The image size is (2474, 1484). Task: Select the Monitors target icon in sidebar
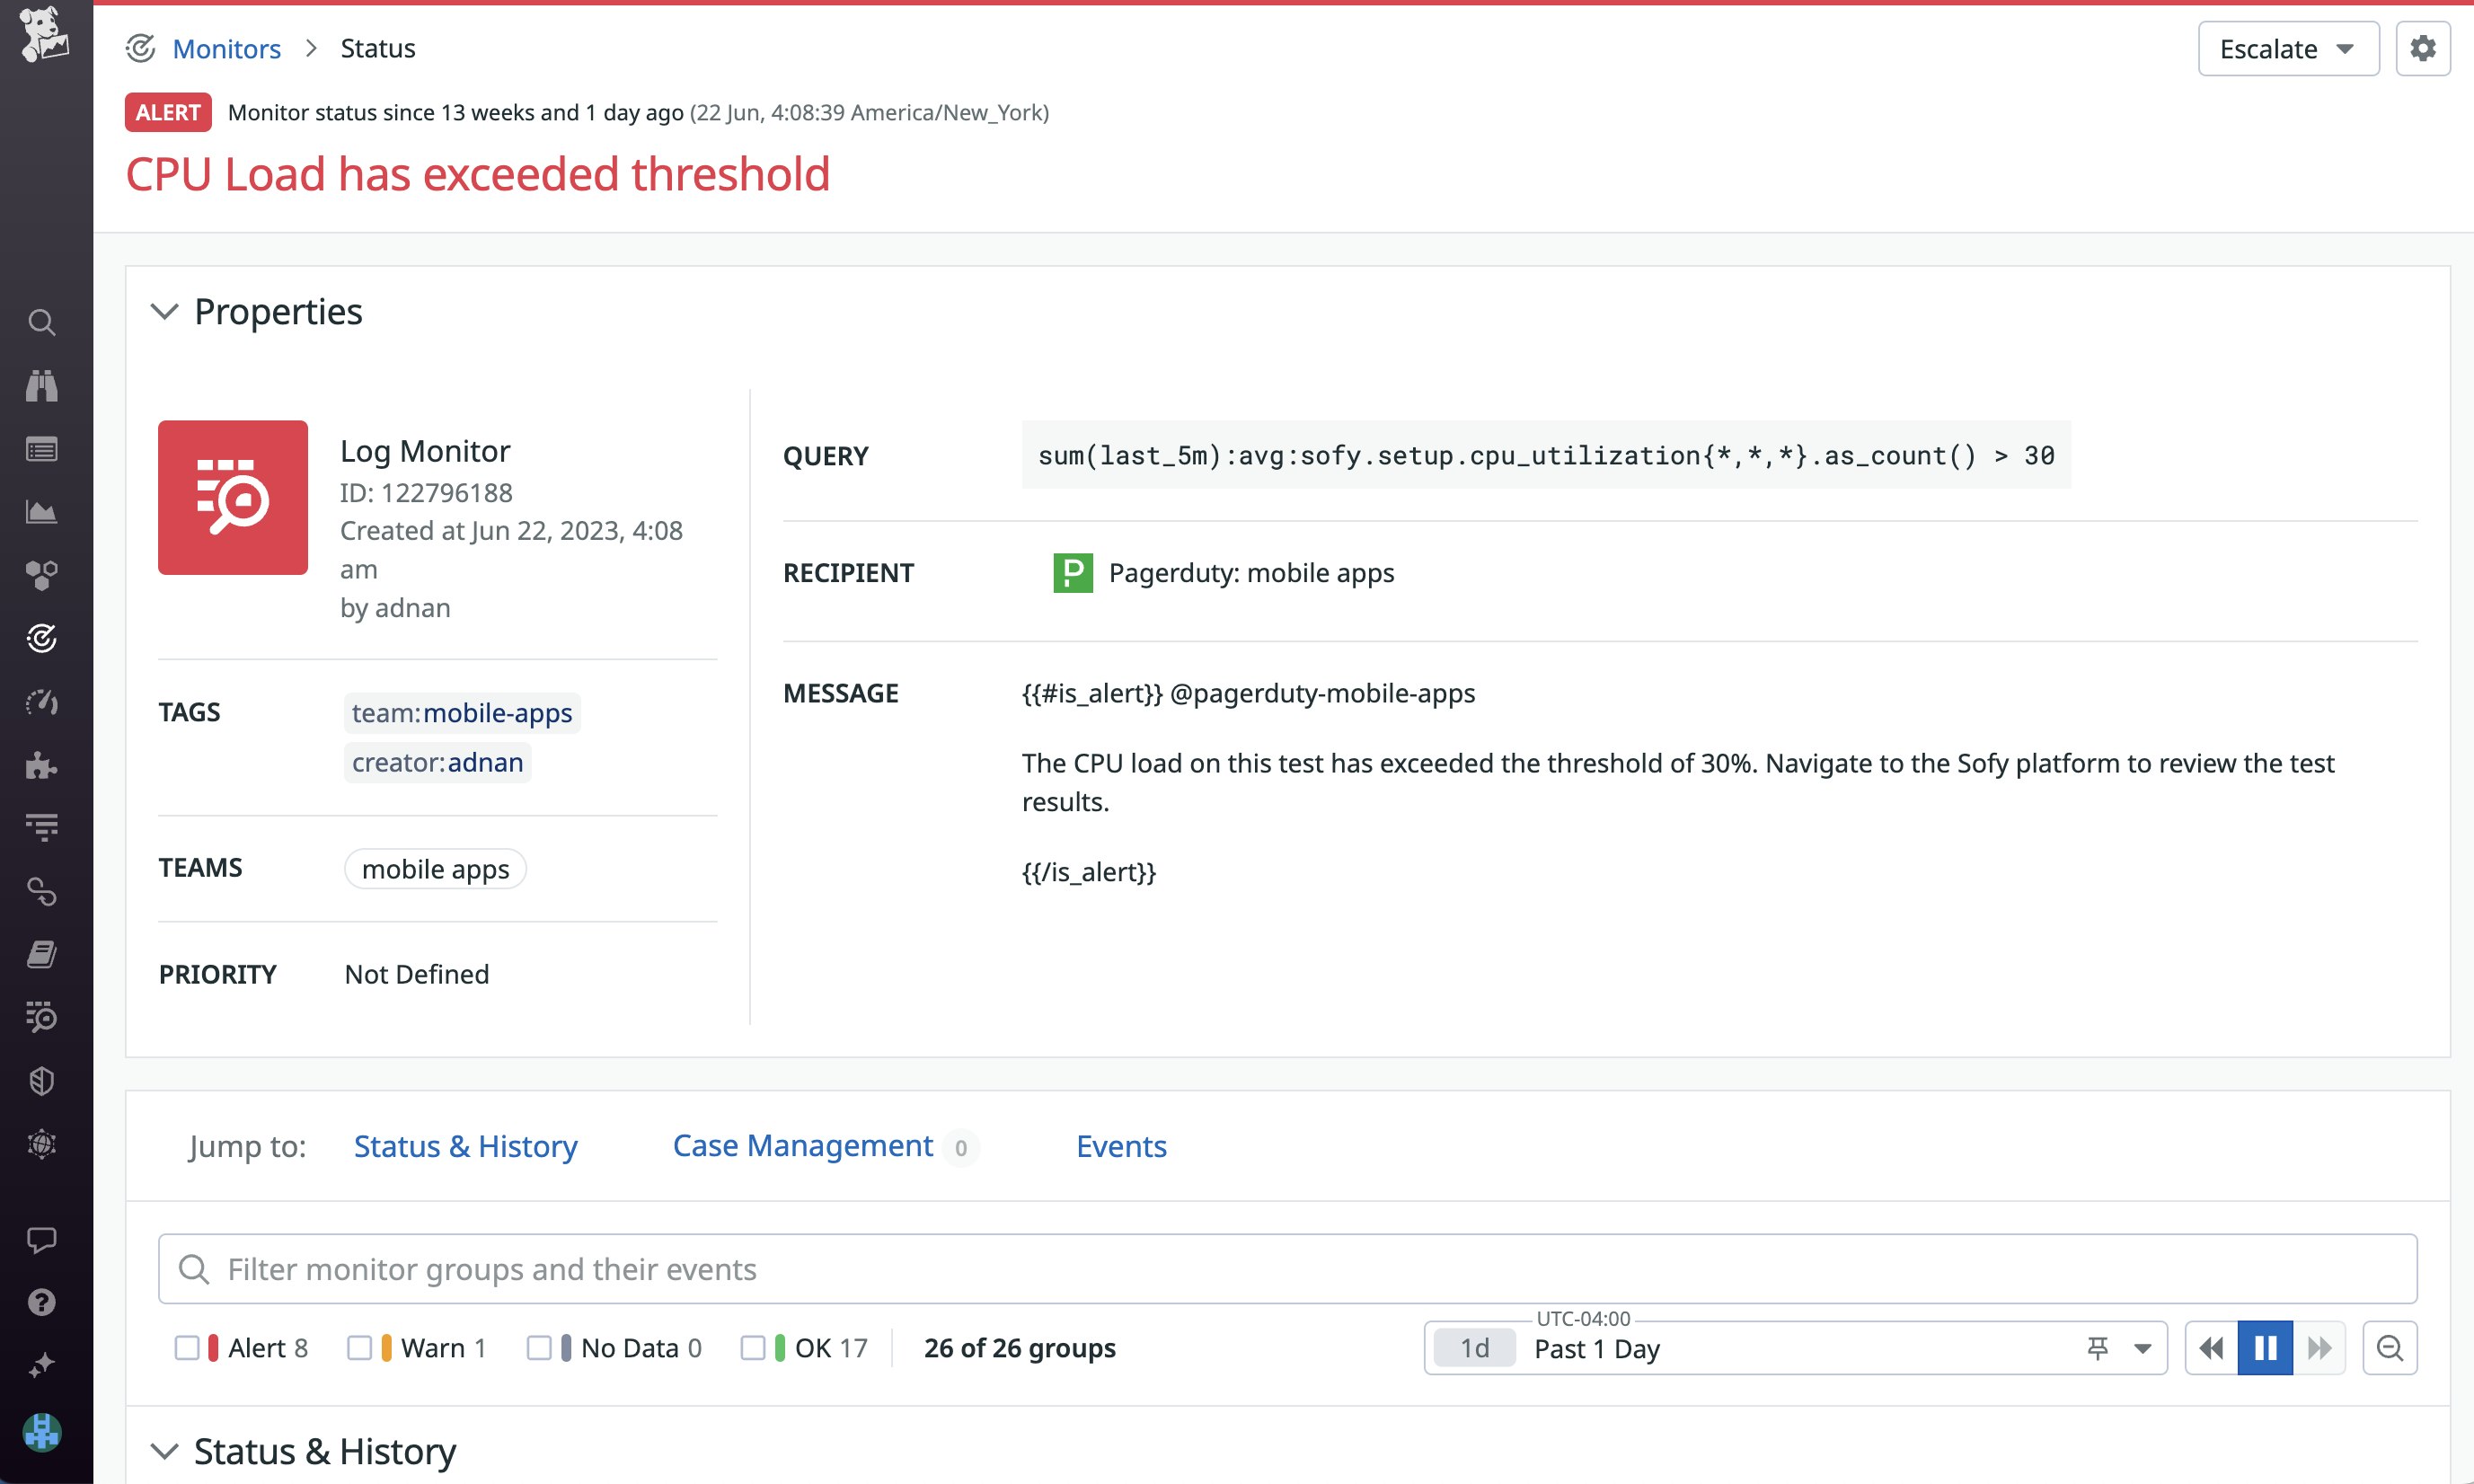click(x=42, y=639)
